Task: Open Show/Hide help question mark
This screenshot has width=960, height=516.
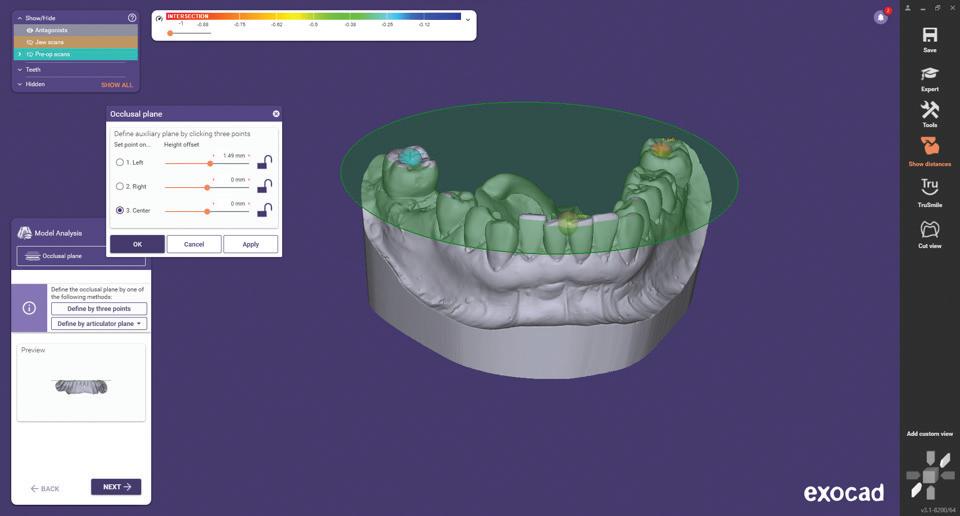Action: pos(132,18)
